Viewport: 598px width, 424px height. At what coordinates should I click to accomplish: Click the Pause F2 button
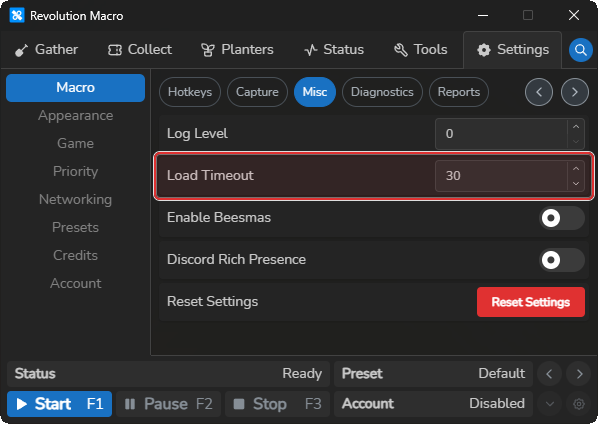pyautogui.click(x=169, y=404)
